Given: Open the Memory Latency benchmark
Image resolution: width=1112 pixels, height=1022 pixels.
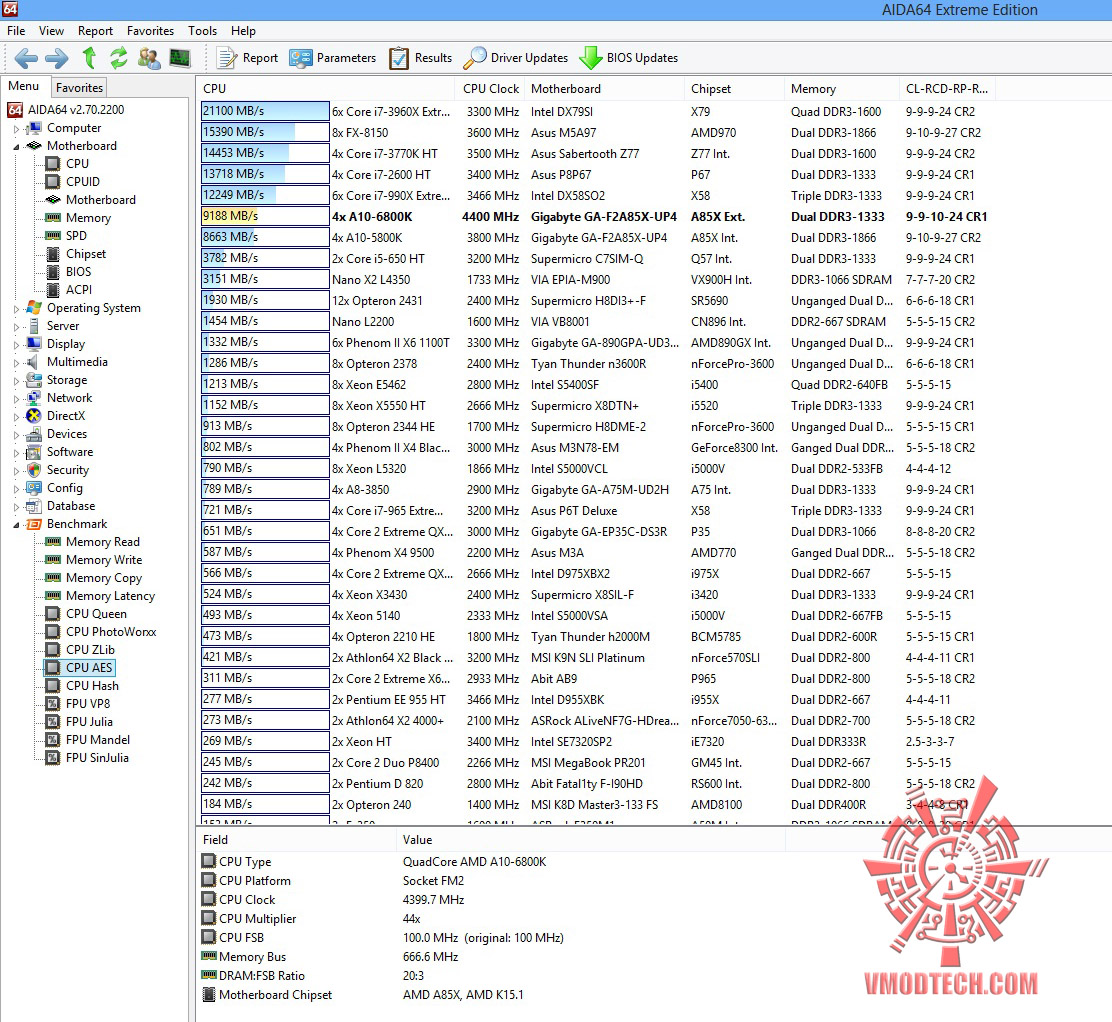Looking at the screenshot, I should (110, 596).
